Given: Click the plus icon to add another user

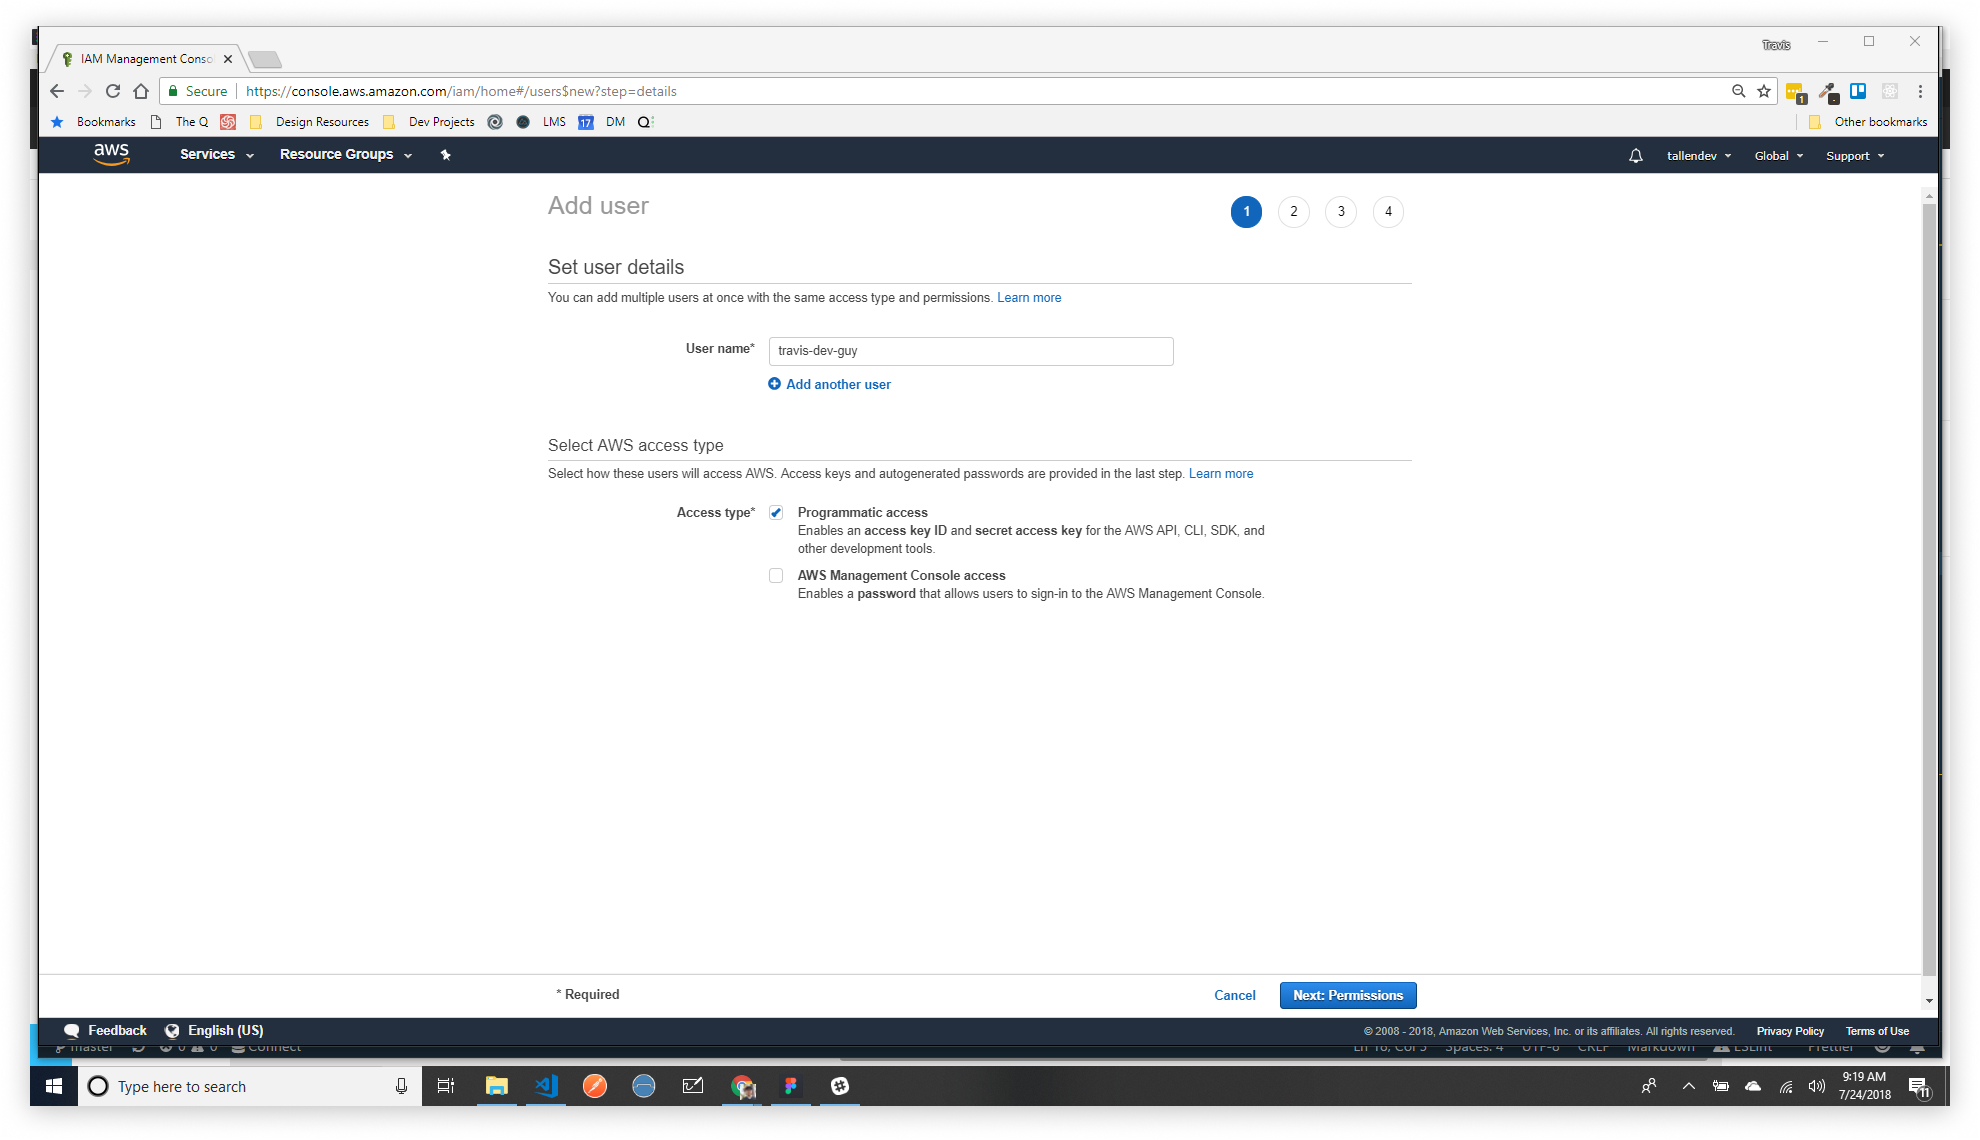Looking at the screenshot, I should (774, 384).
